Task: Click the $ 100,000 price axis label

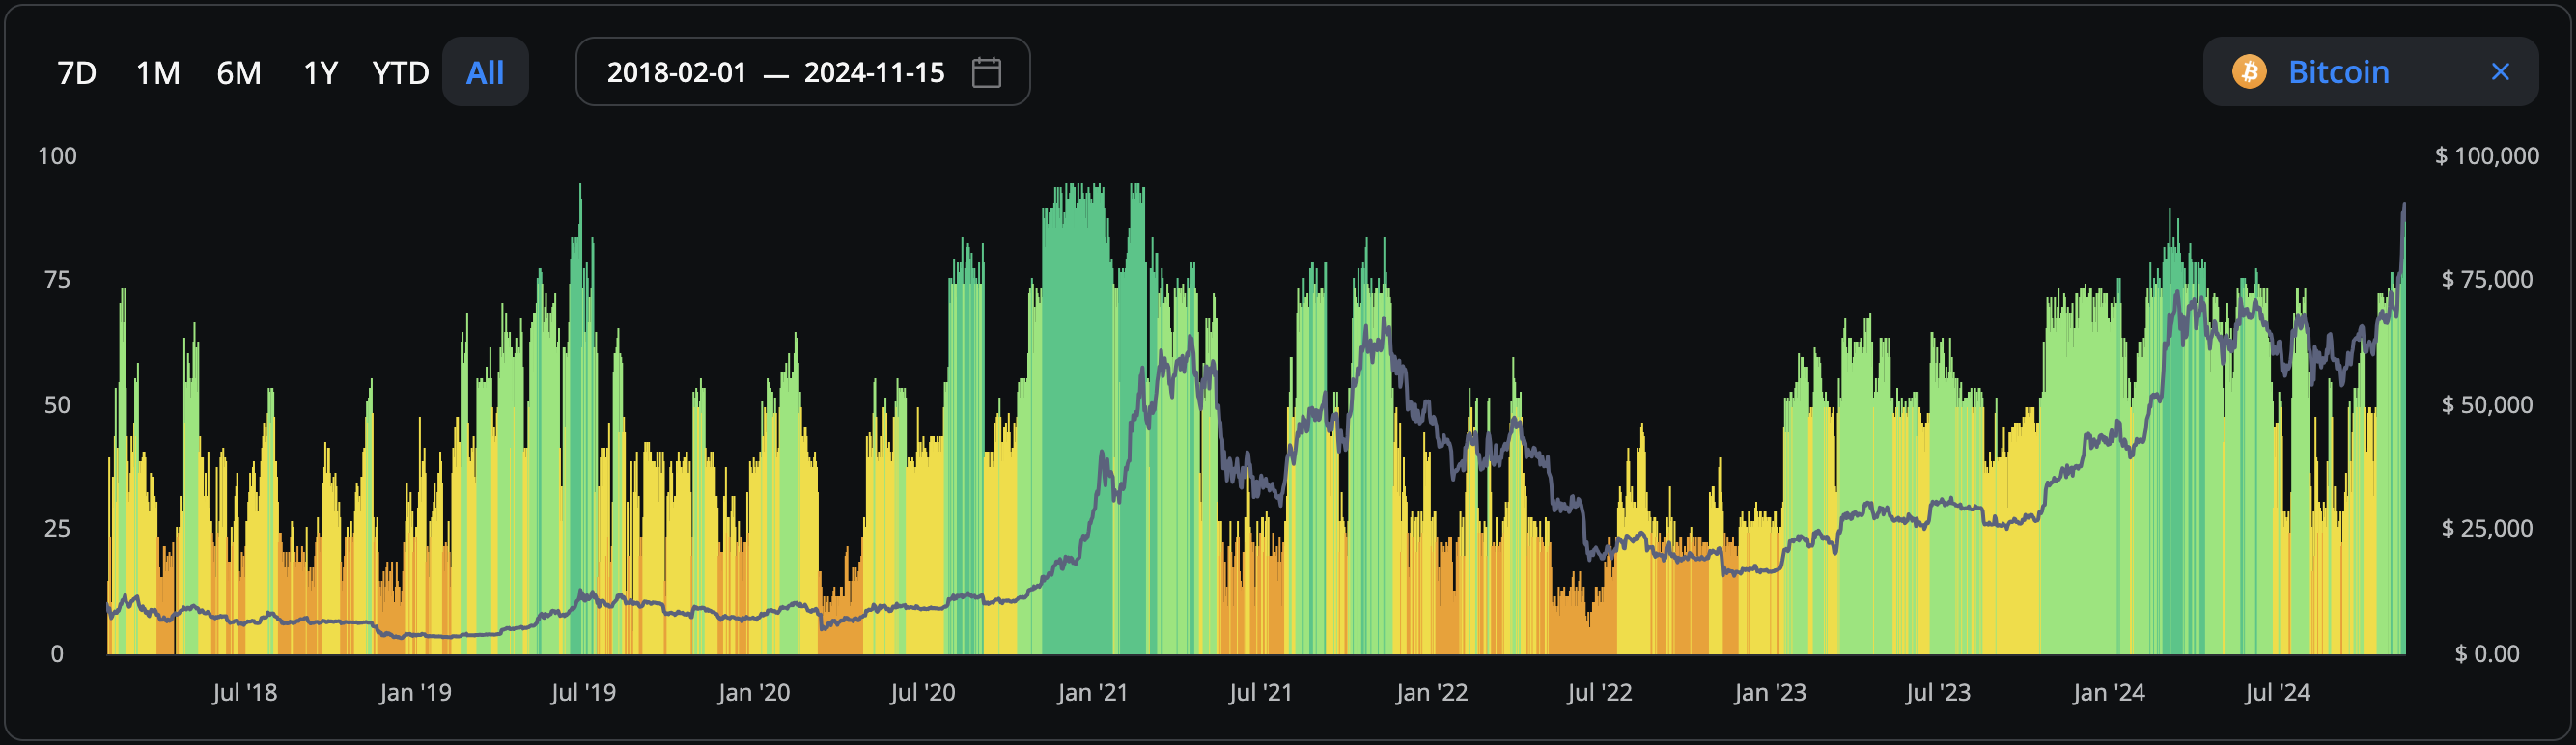Action: (x=2486, y=156)
